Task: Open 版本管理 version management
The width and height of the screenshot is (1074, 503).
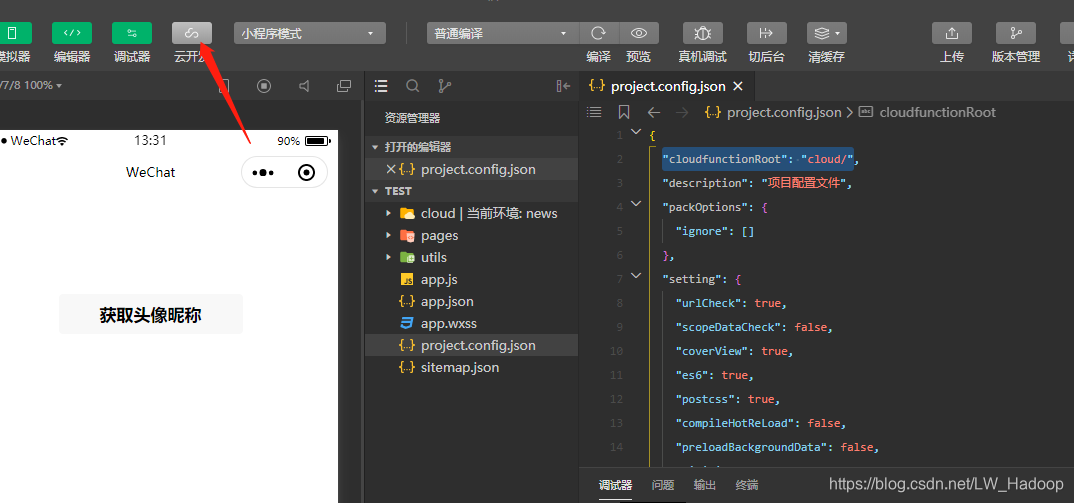Action: pos(1016,33)
